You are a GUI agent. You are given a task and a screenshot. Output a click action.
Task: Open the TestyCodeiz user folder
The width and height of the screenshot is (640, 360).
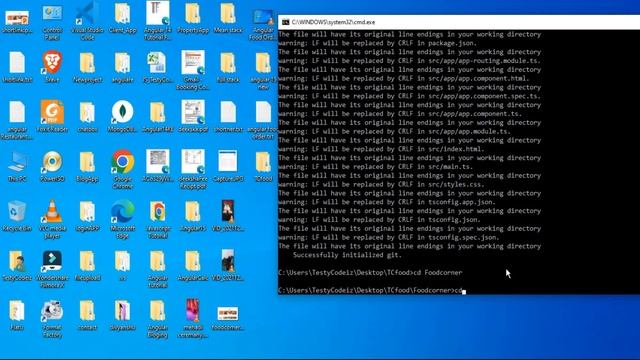[x=17, y=265]
